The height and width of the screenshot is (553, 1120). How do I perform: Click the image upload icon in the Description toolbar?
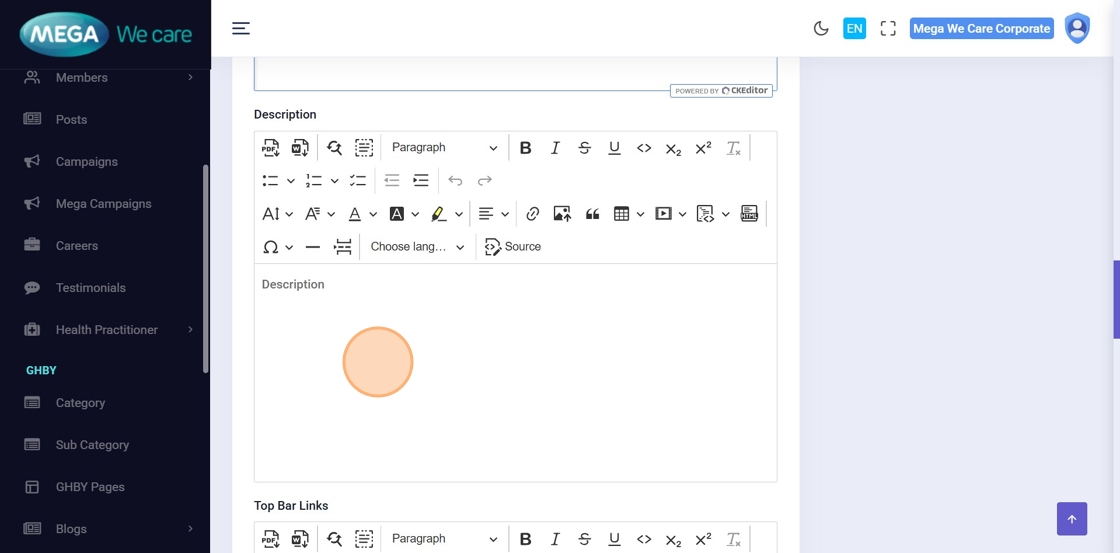562,214
